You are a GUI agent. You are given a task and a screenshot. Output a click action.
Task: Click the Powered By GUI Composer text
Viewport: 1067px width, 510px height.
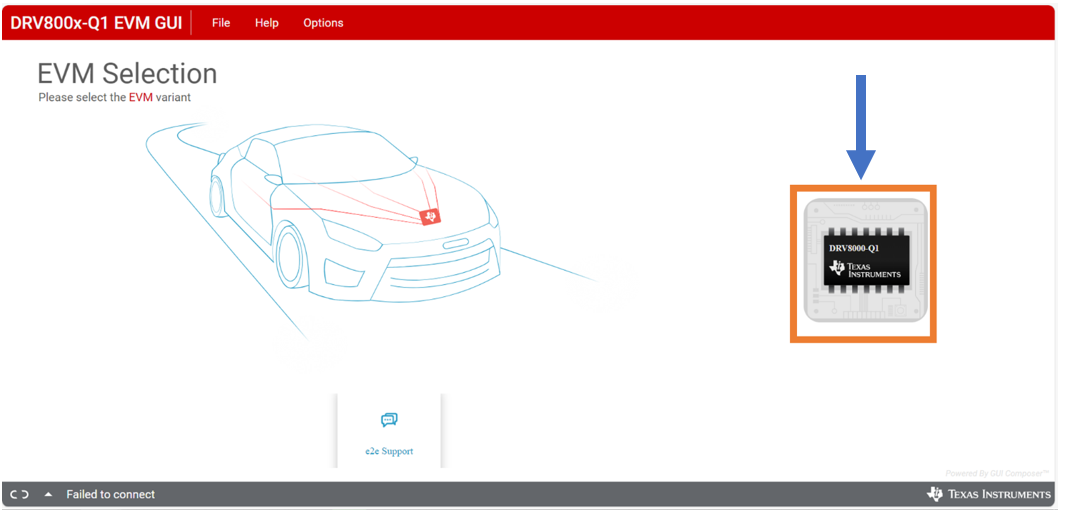[x=997, y=473]
